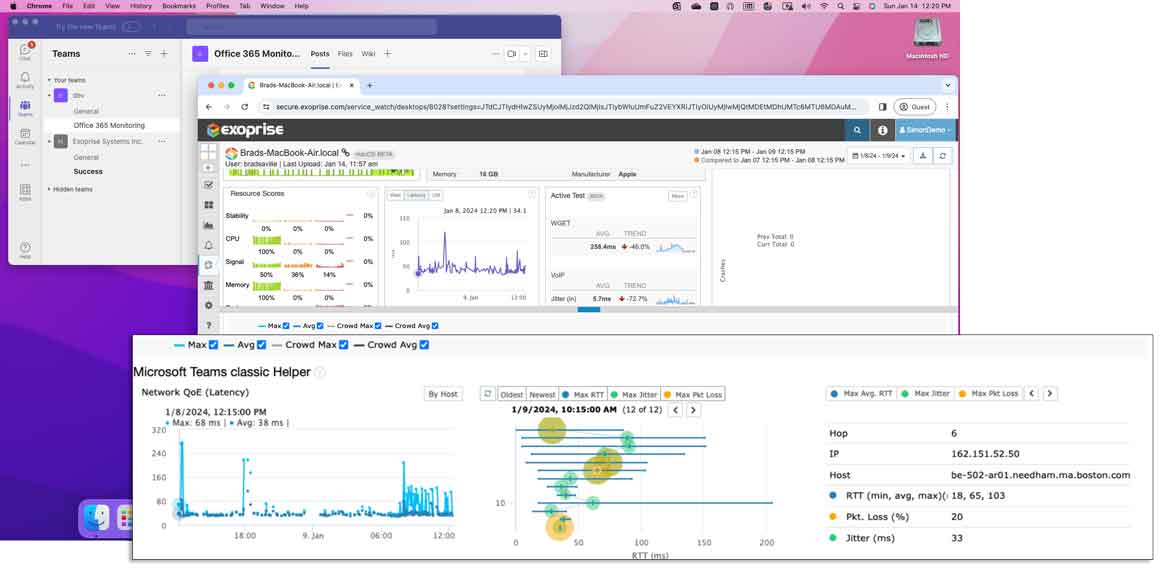
Task: Show next hop with arrow beside (12 of 12)
Action: [693, 410]
